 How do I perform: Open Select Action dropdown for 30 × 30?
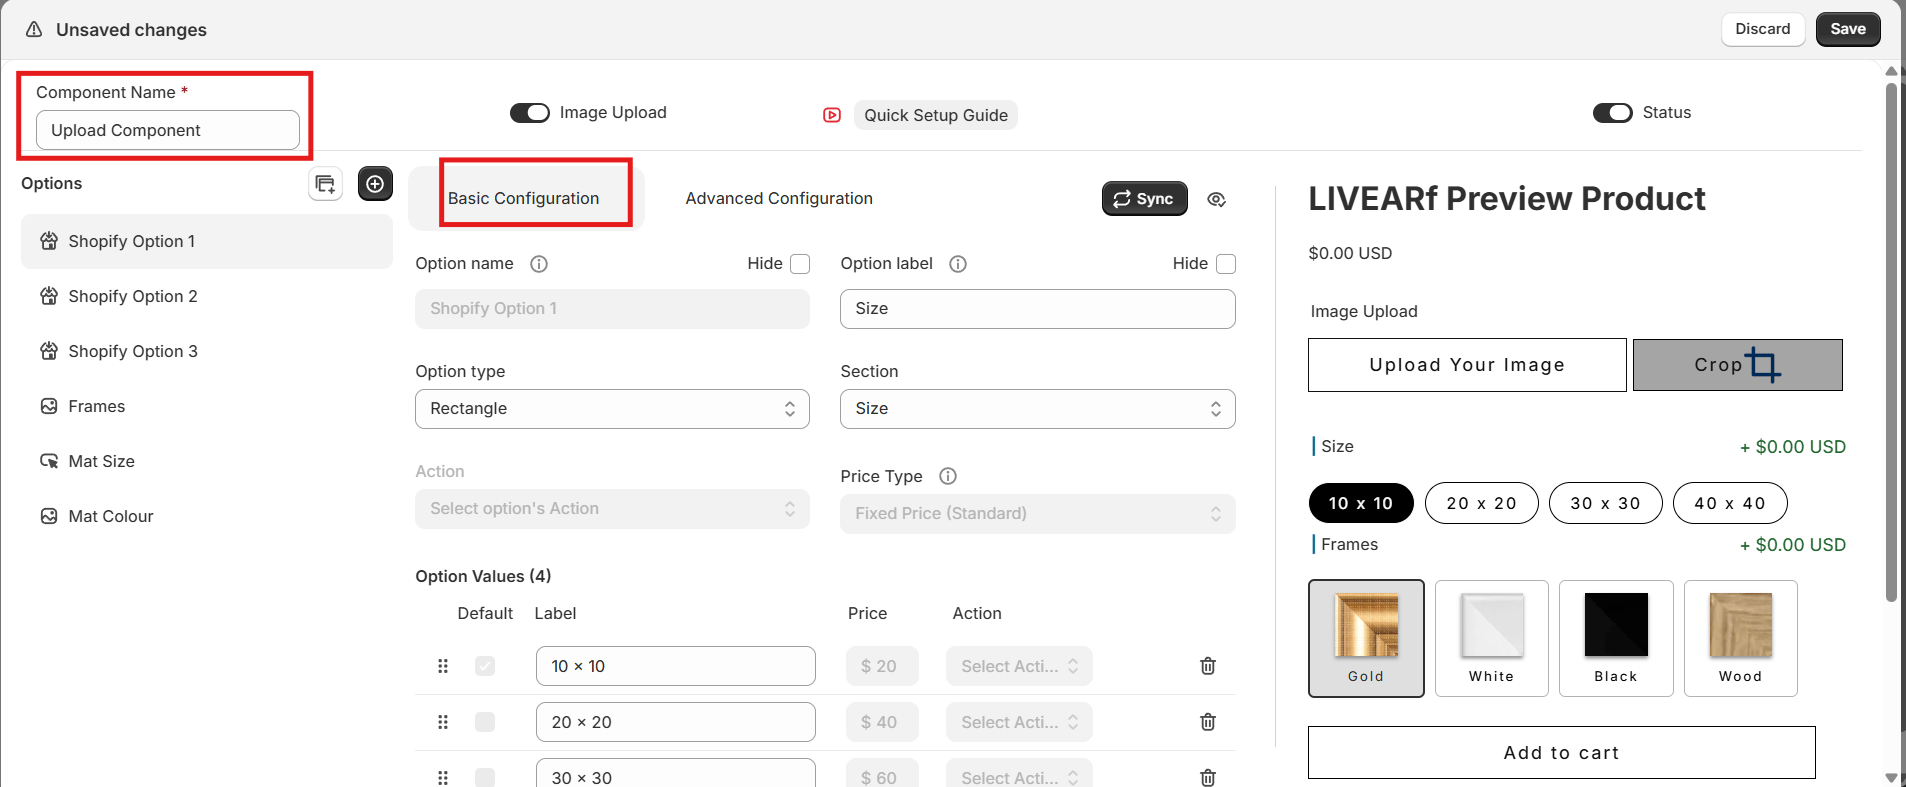click(1019, 775)
